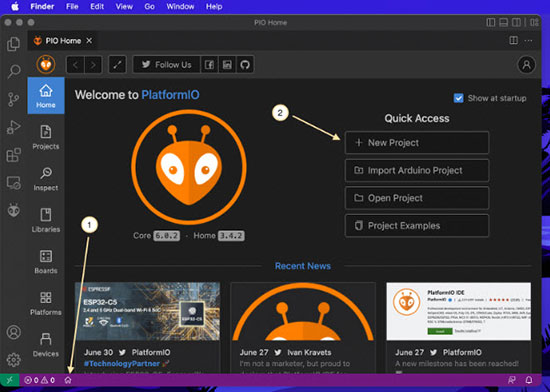This screenshot has width=550, height=392.
Task: Open Libraries in the PIO sidebar
Action: [x=46, y=220]
